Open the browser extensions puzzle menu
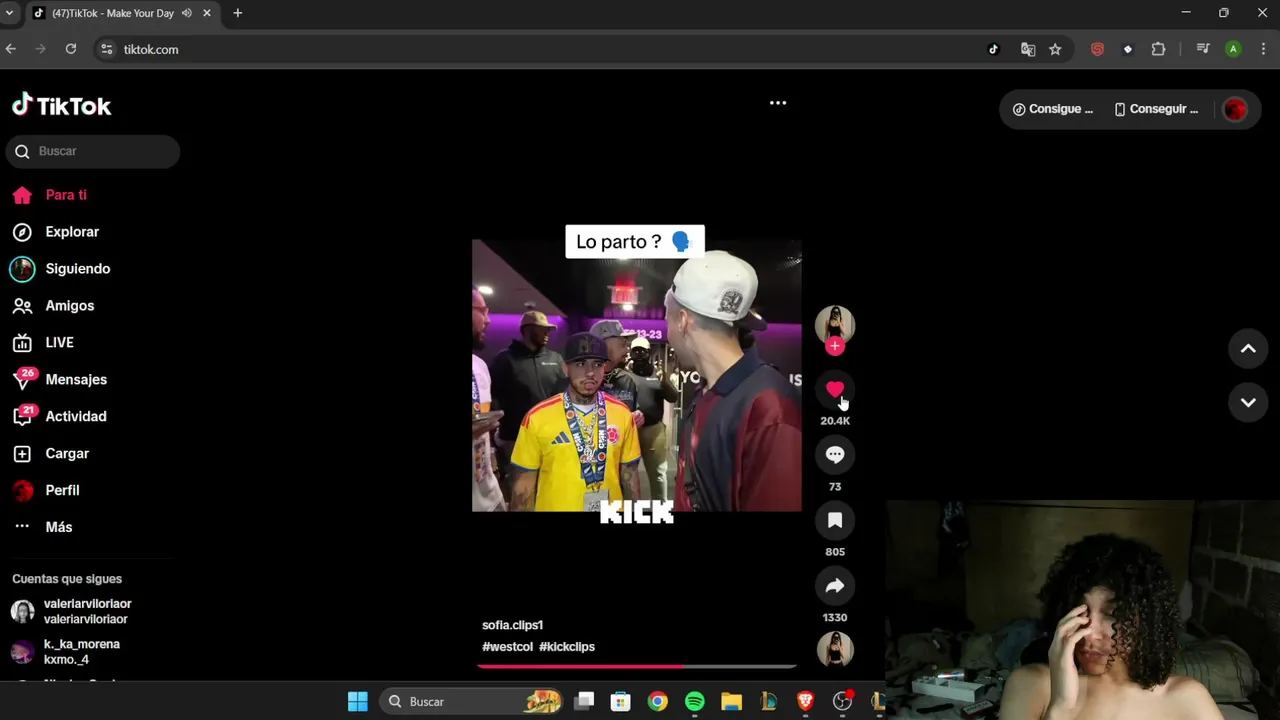The image size is (1280, 720). click(x=1158, y=49)
